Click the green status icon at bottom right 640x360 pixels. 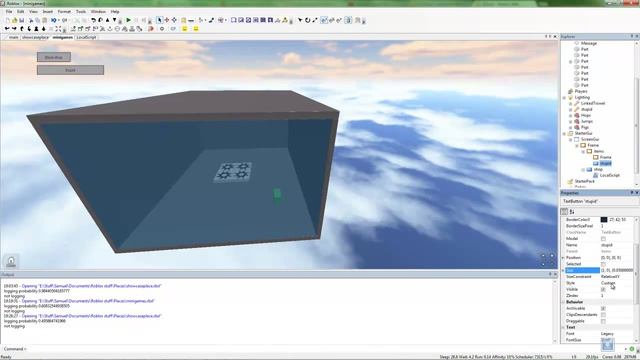coord(632,349)
